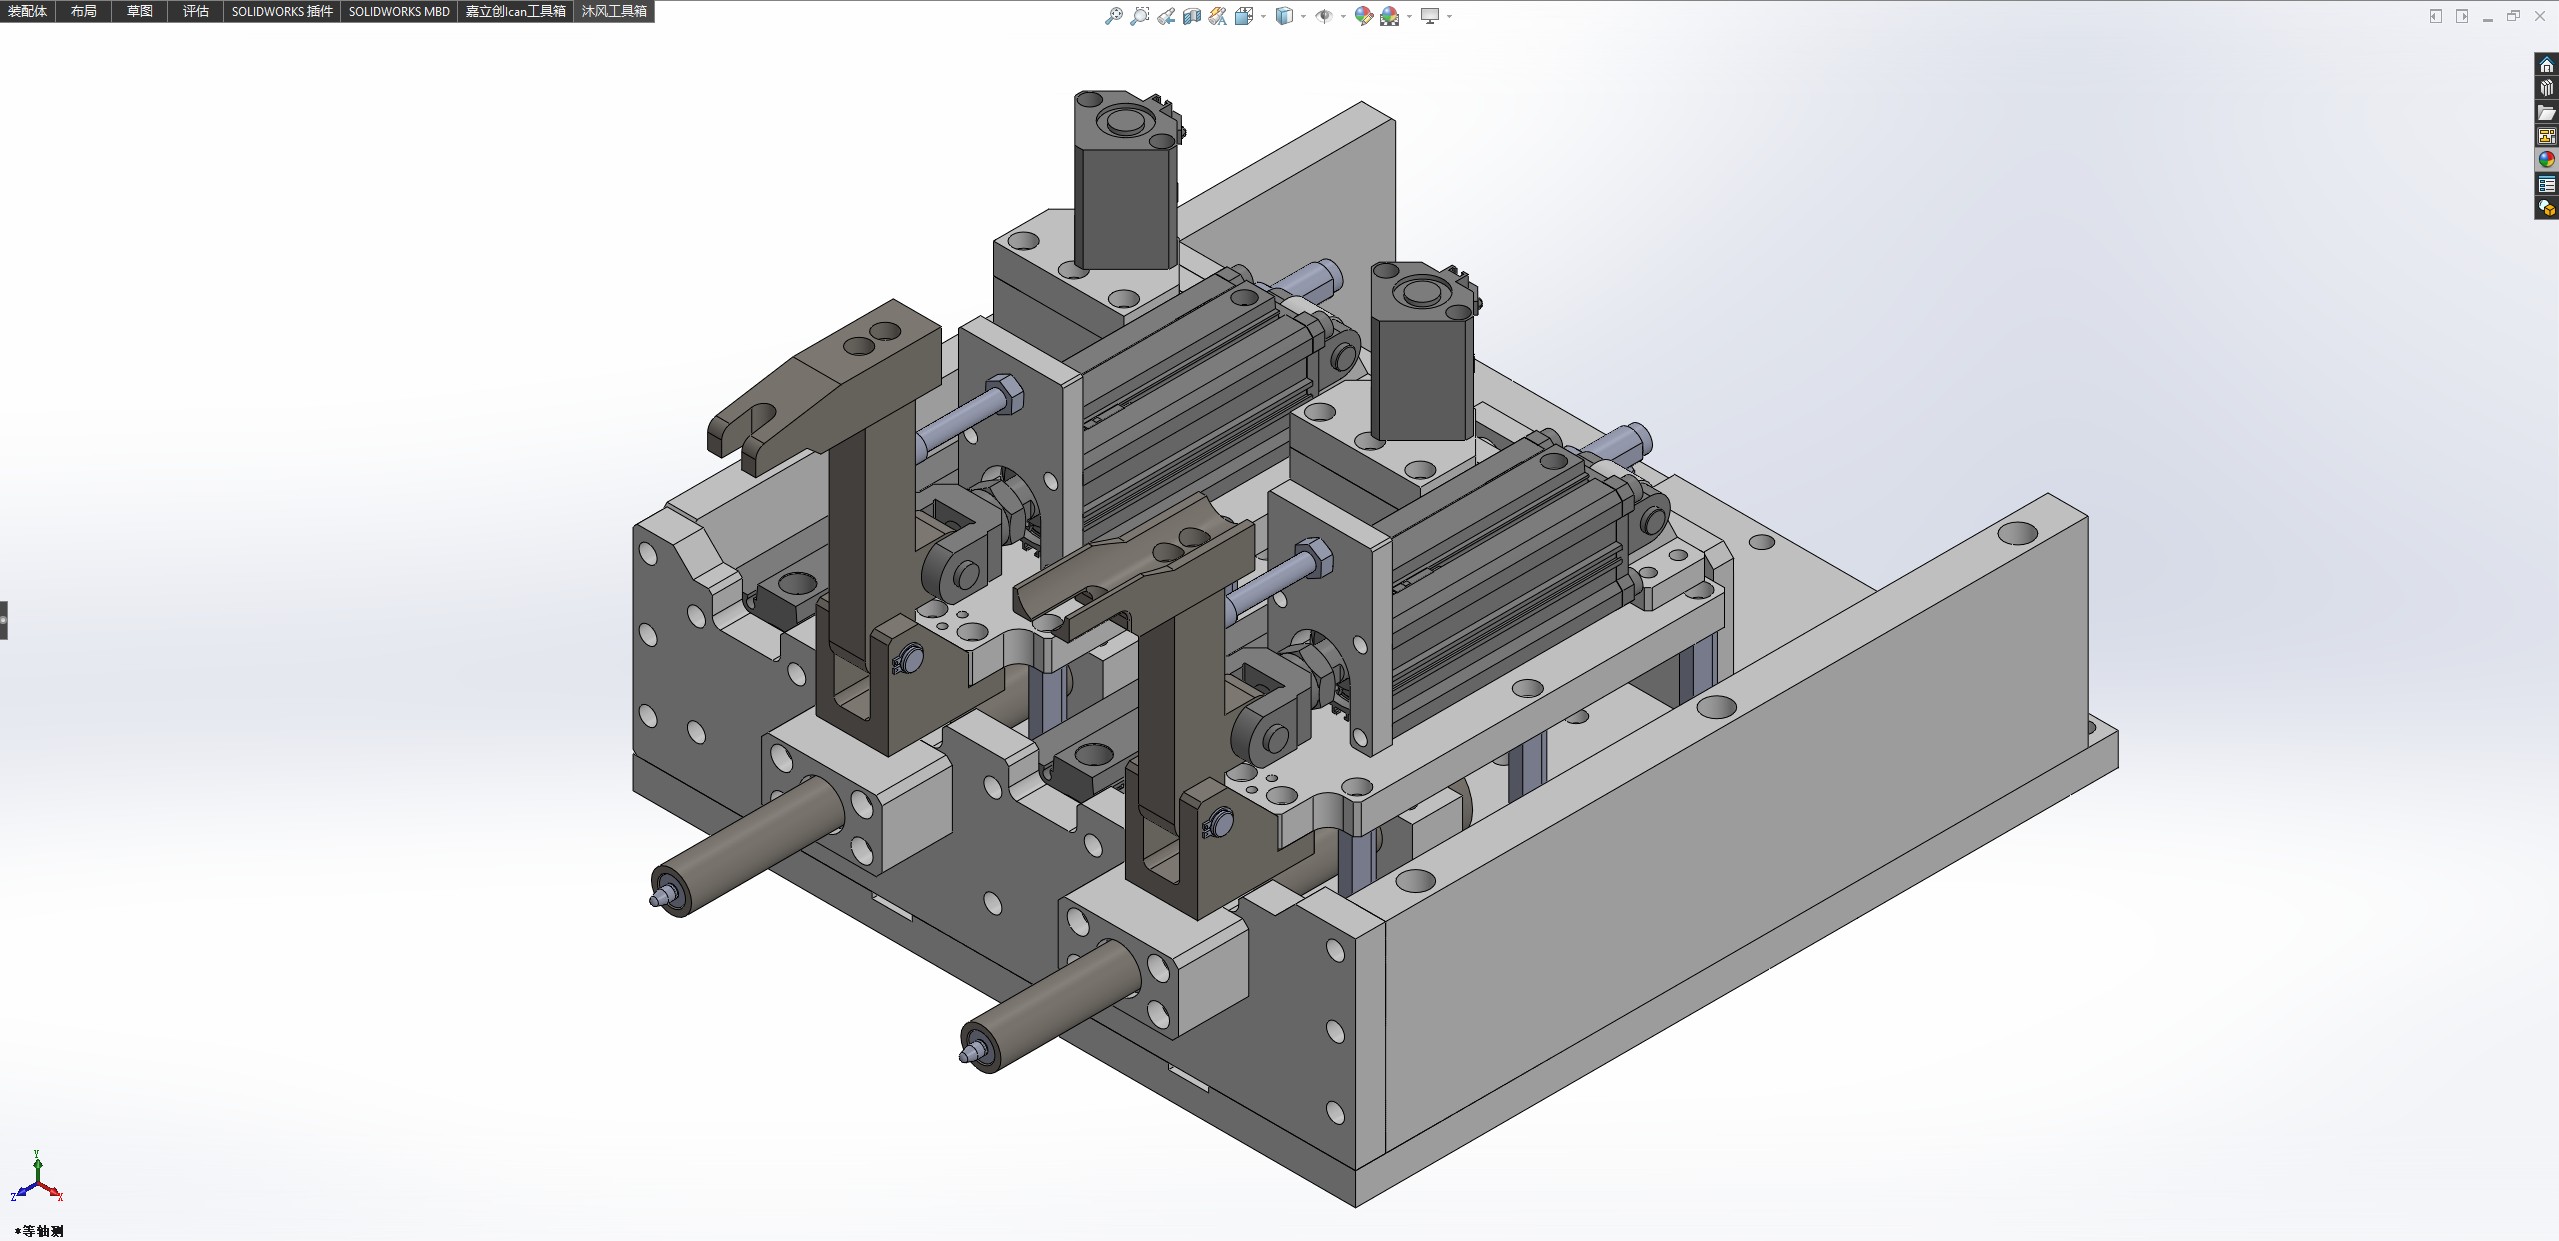Select the Zoom to Area tool
Image resolution: width=2559 pixels, height=1241 pixels.
tap(1139, 16)
